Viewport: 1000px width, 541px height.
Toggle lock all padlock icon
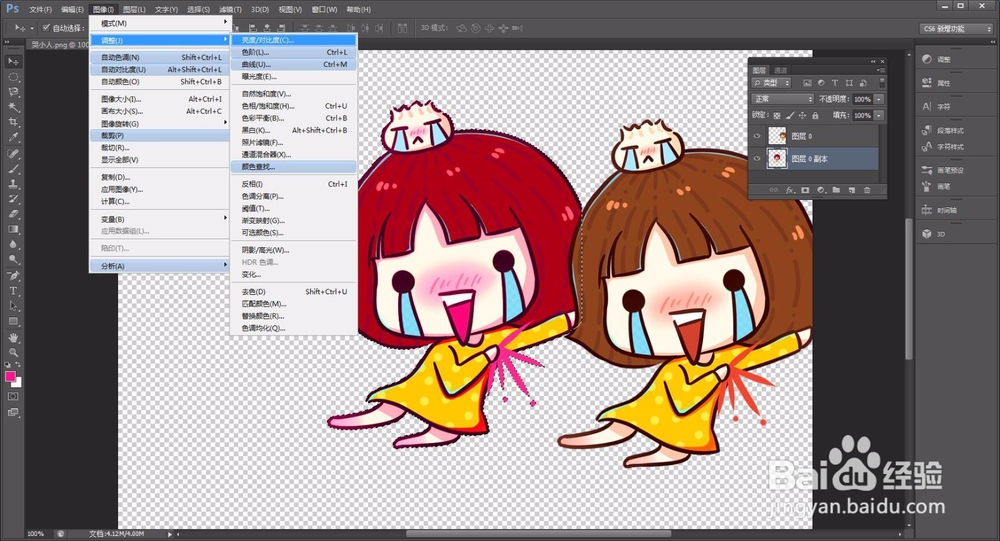click(815, 115)
